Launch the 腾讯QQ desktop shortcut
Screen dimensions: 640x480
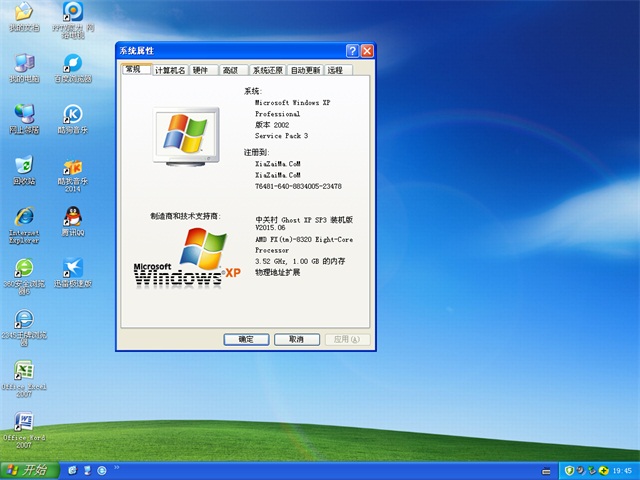coord(72,217)
